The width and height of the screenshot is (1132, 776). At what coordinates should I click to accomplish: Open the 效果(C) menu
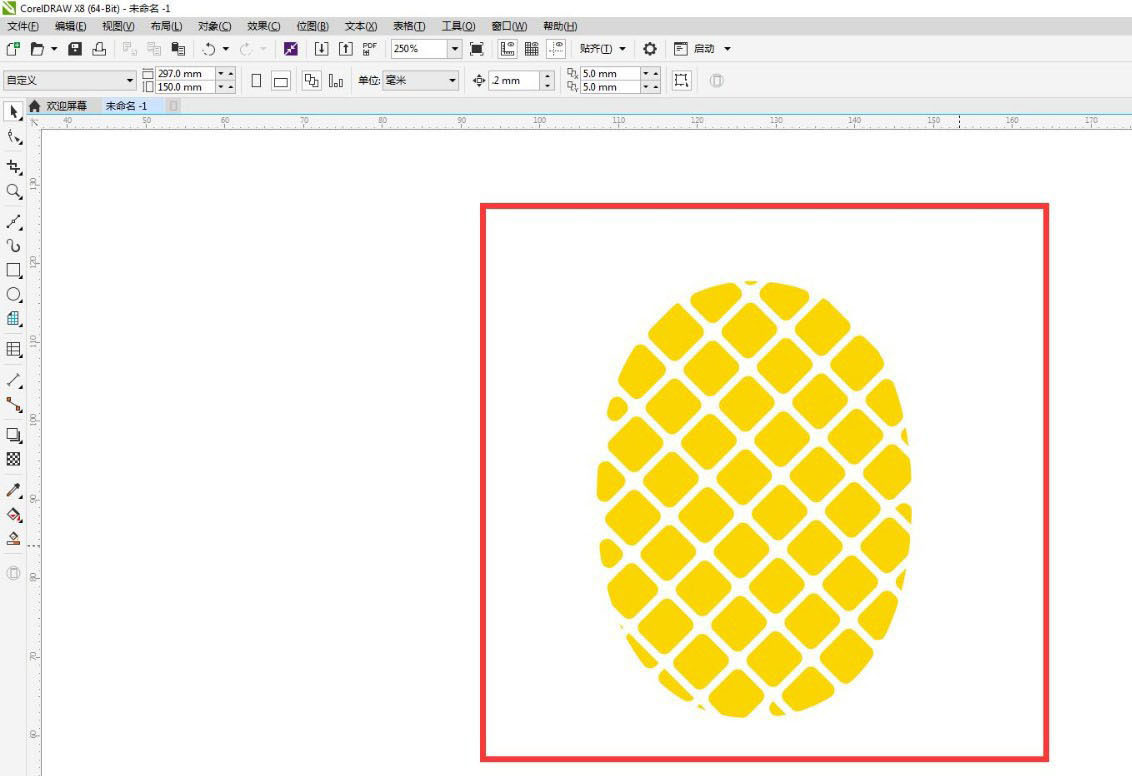(x=263, y=26)
